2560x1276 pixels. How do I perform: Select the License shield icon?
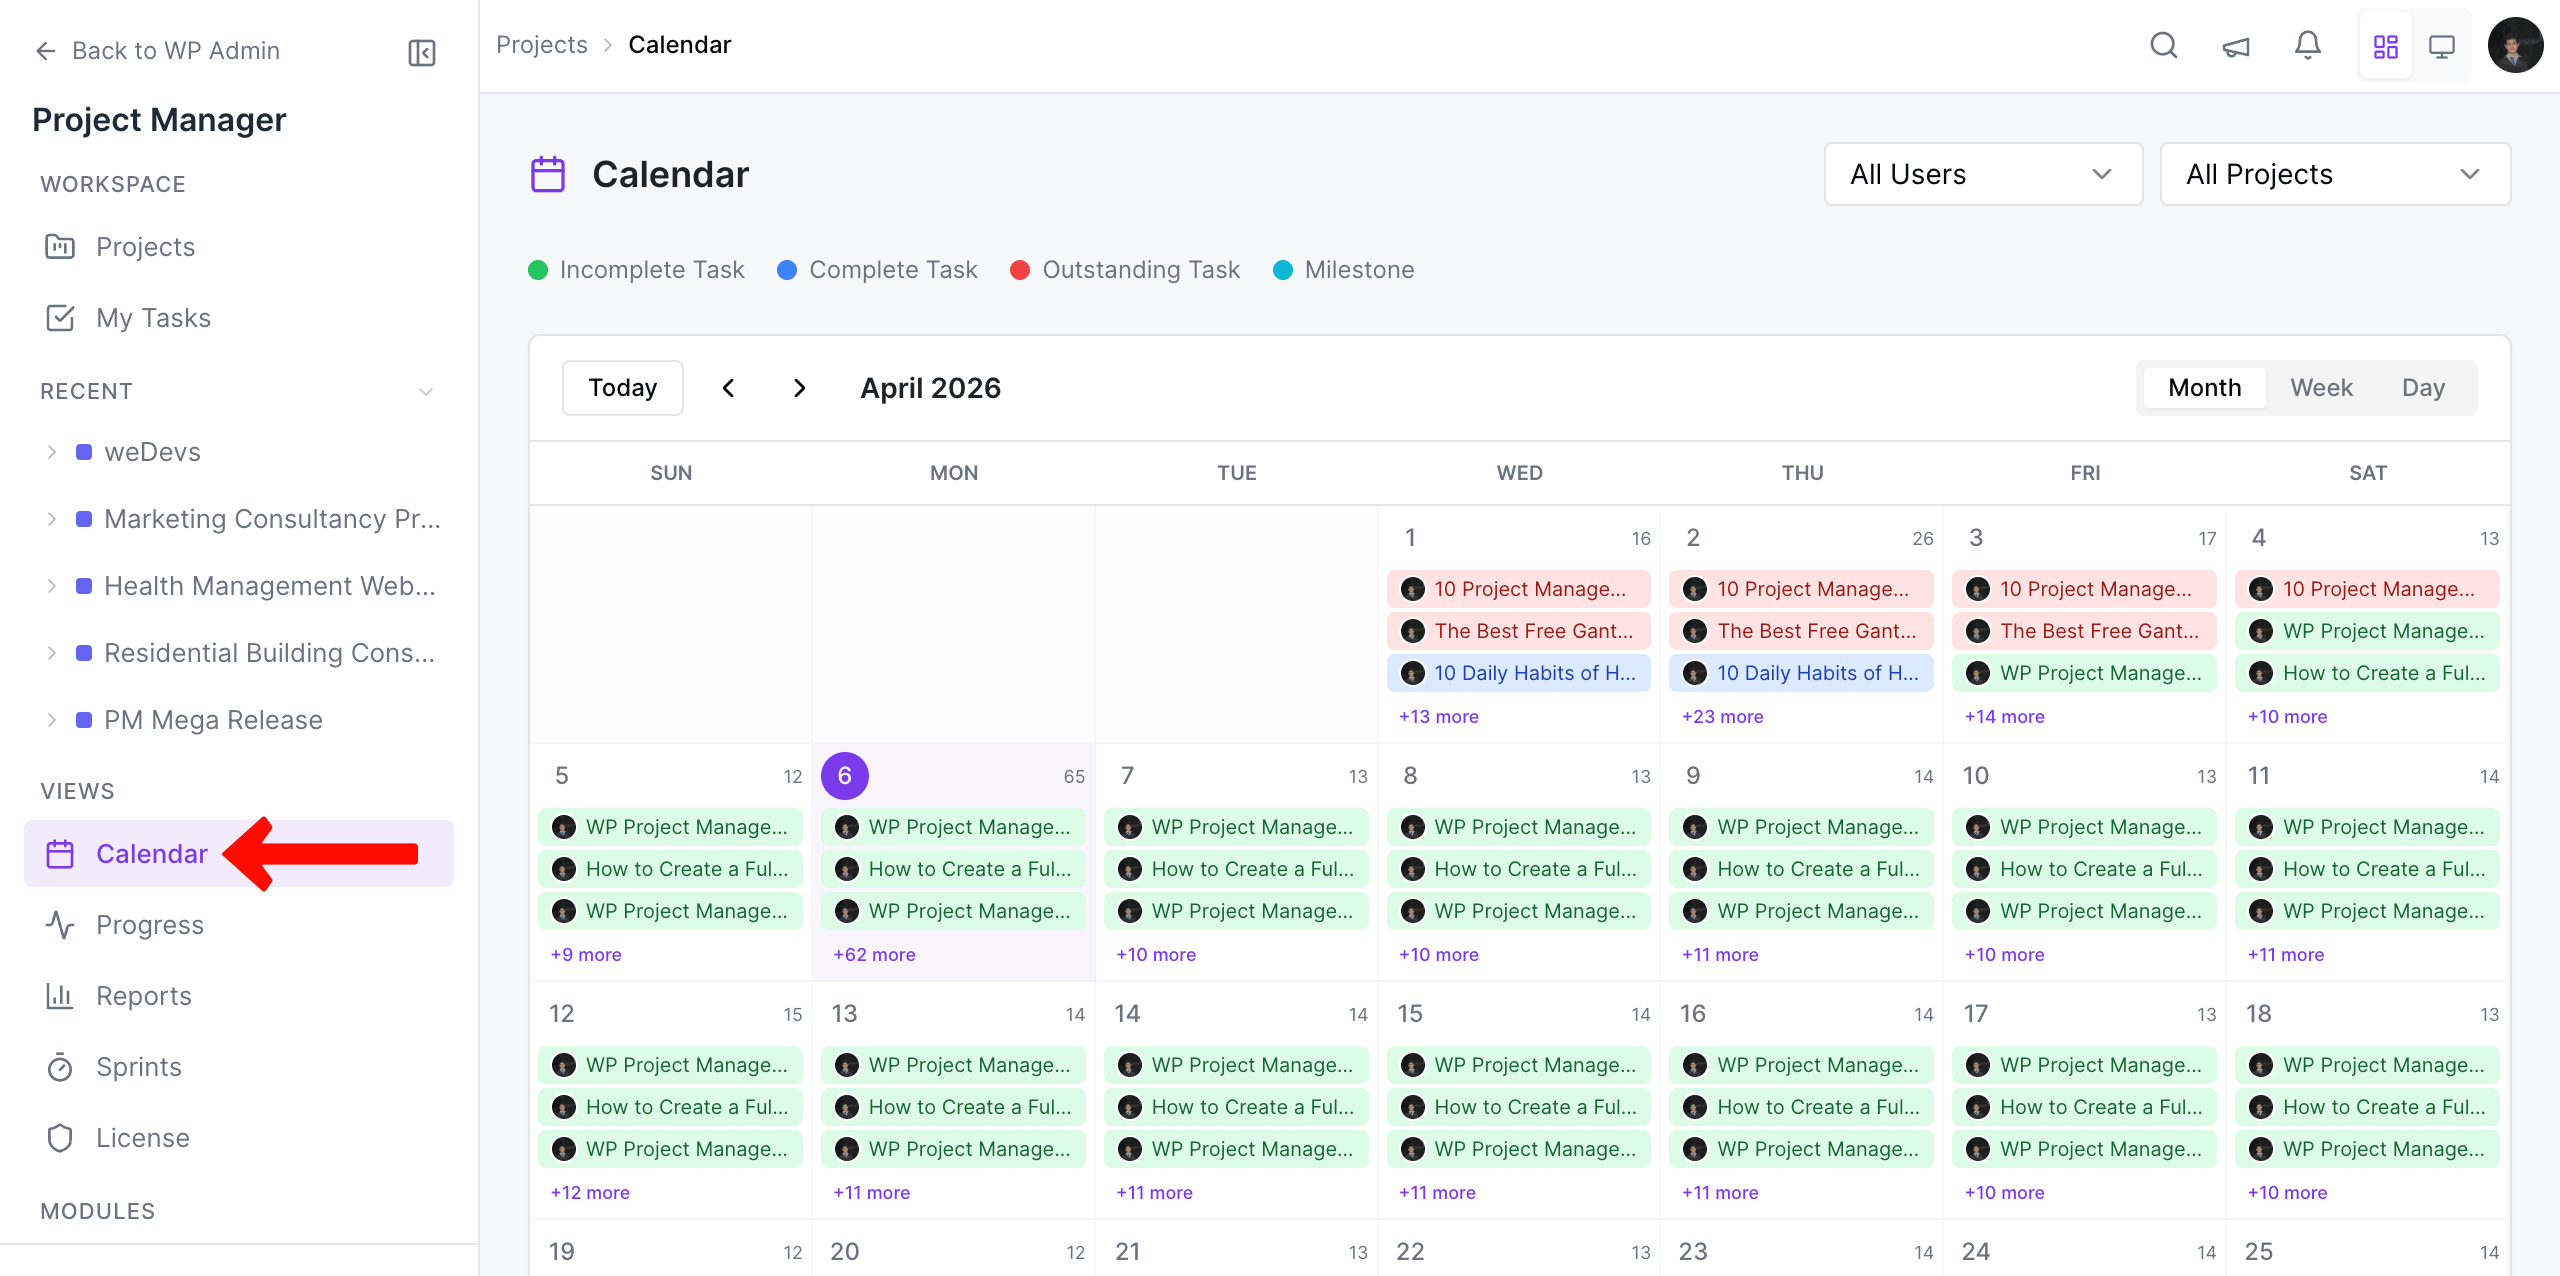60,1137
